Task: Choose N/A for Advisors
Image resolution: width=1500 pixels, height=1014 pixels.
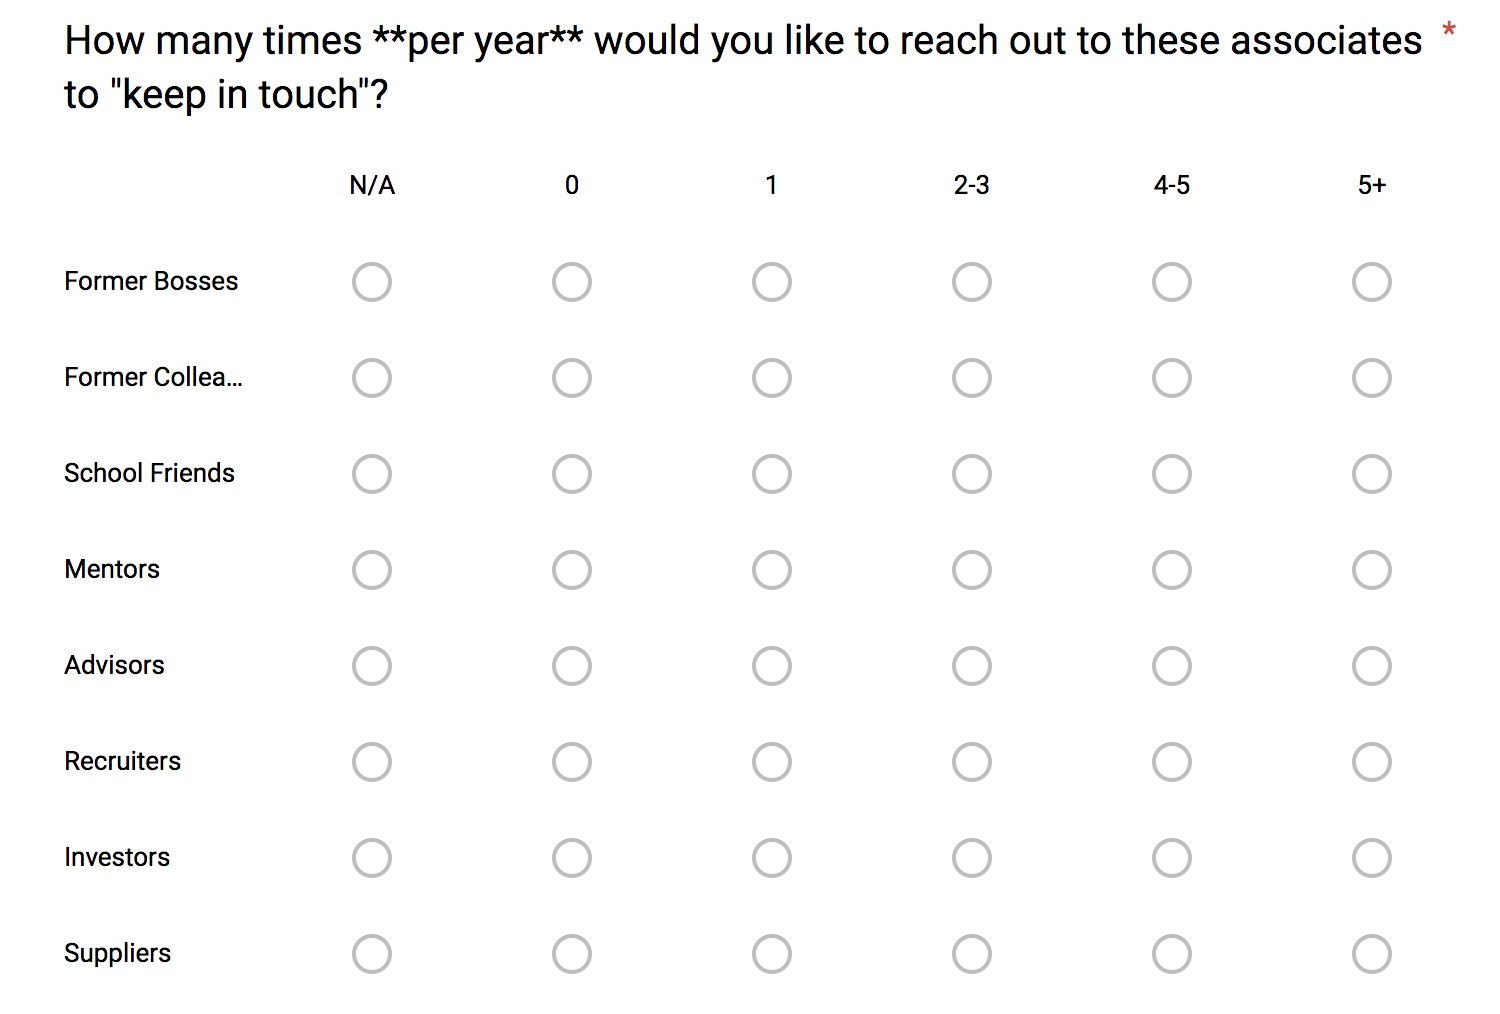Action: coord(372,666)
